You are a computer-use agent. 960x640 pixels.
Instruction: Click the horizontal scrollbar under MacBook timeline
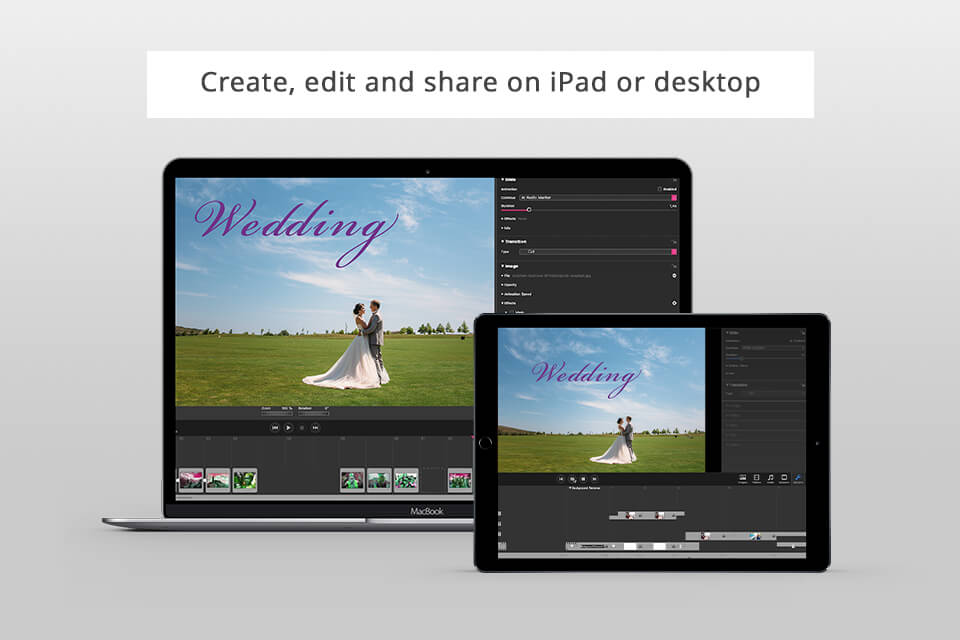tap(324, 497)
